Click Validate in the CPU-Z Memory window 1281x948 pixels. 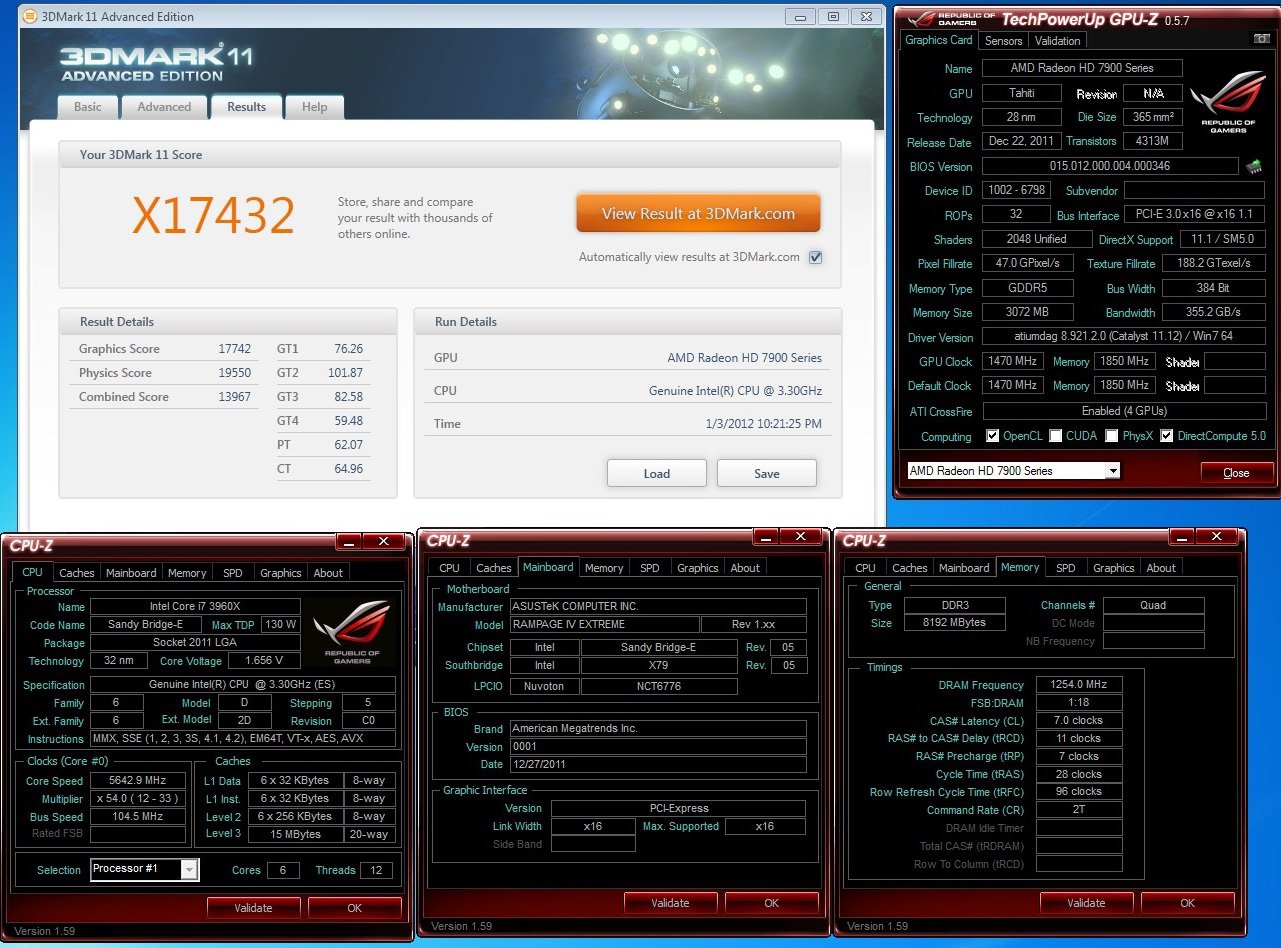click(x=1086, y=903)
